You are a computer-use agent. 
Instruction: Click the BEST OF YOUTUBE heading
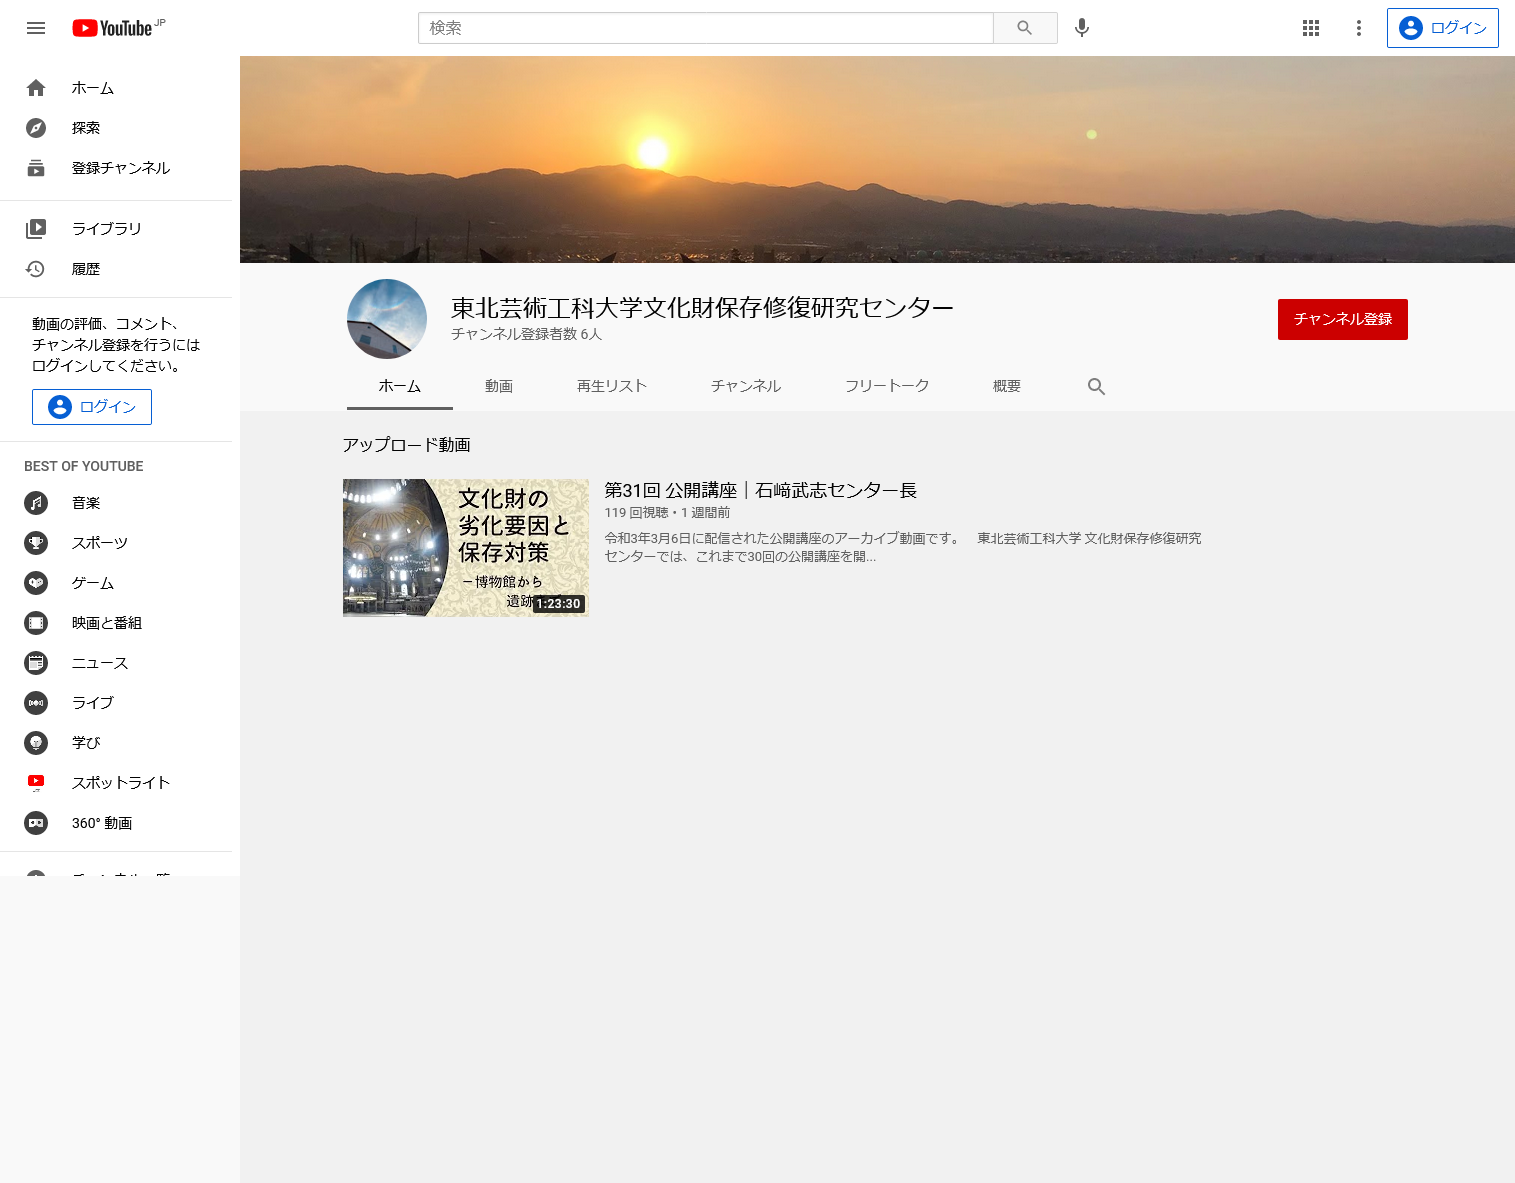(x=84, y=467)
